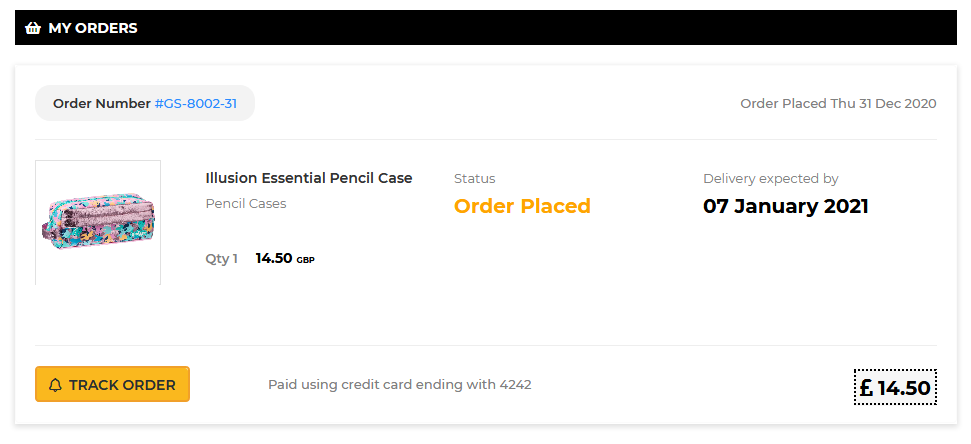
Task: Click the shopping basket icon in header
Action: 33,28
